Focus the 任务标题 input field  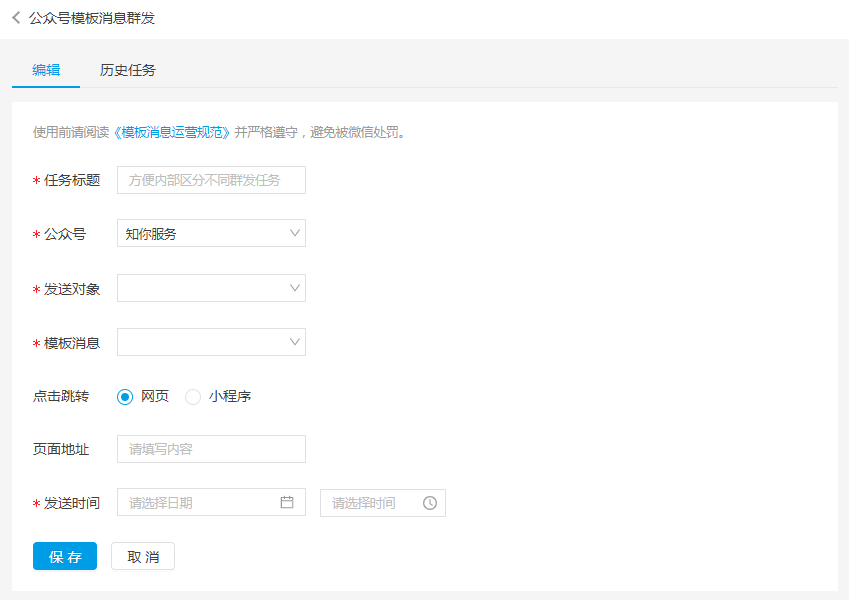pyautogui.click(x=211, y=180)
